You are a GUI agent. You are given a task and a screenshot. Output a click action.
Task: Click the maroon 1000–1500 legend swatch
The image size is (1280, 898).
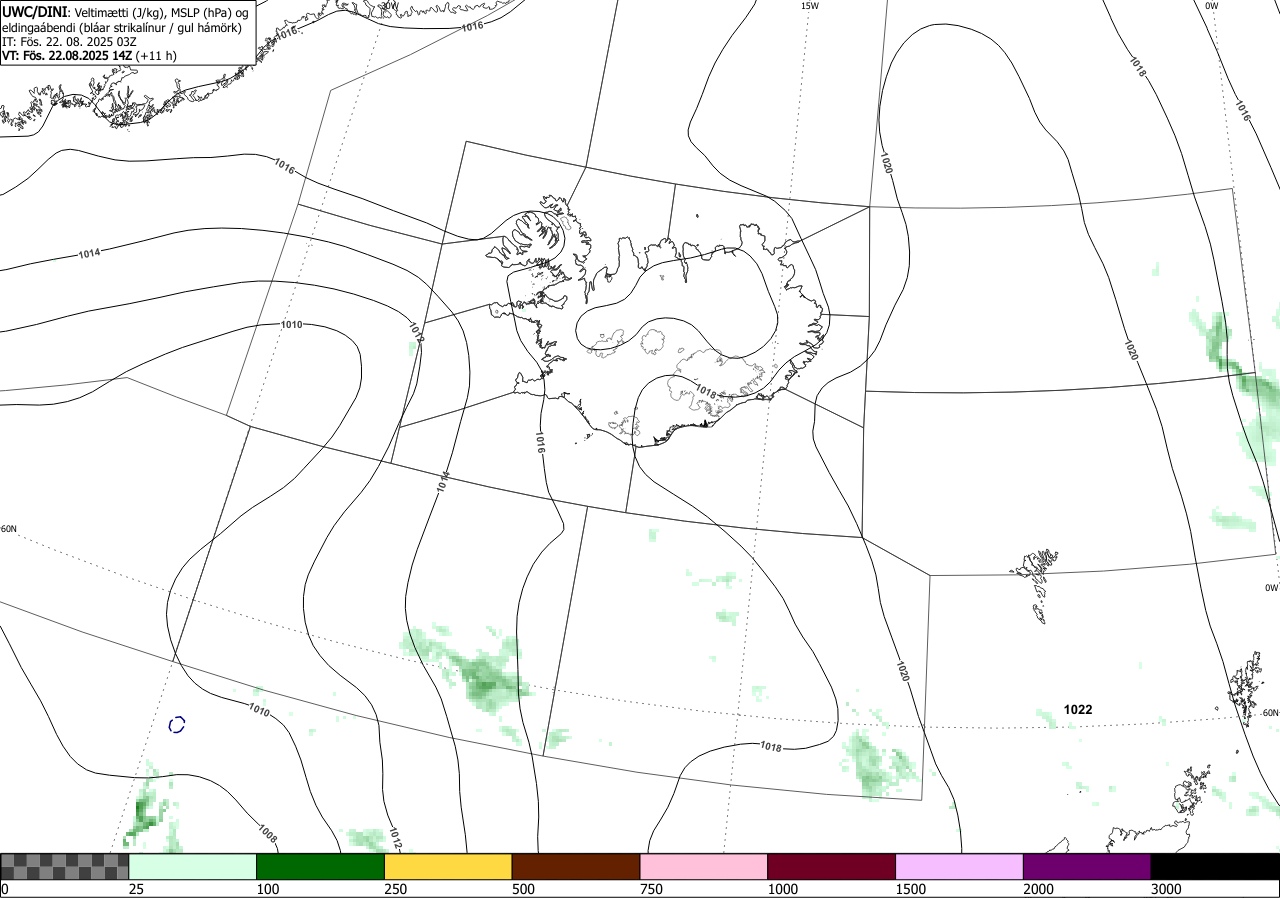pos(832,866)
